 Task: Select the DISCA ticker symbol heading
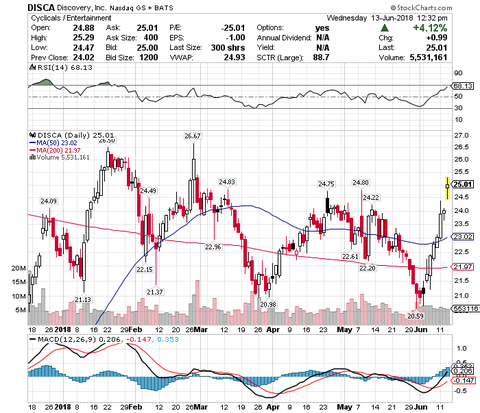(x=41, y=7)
